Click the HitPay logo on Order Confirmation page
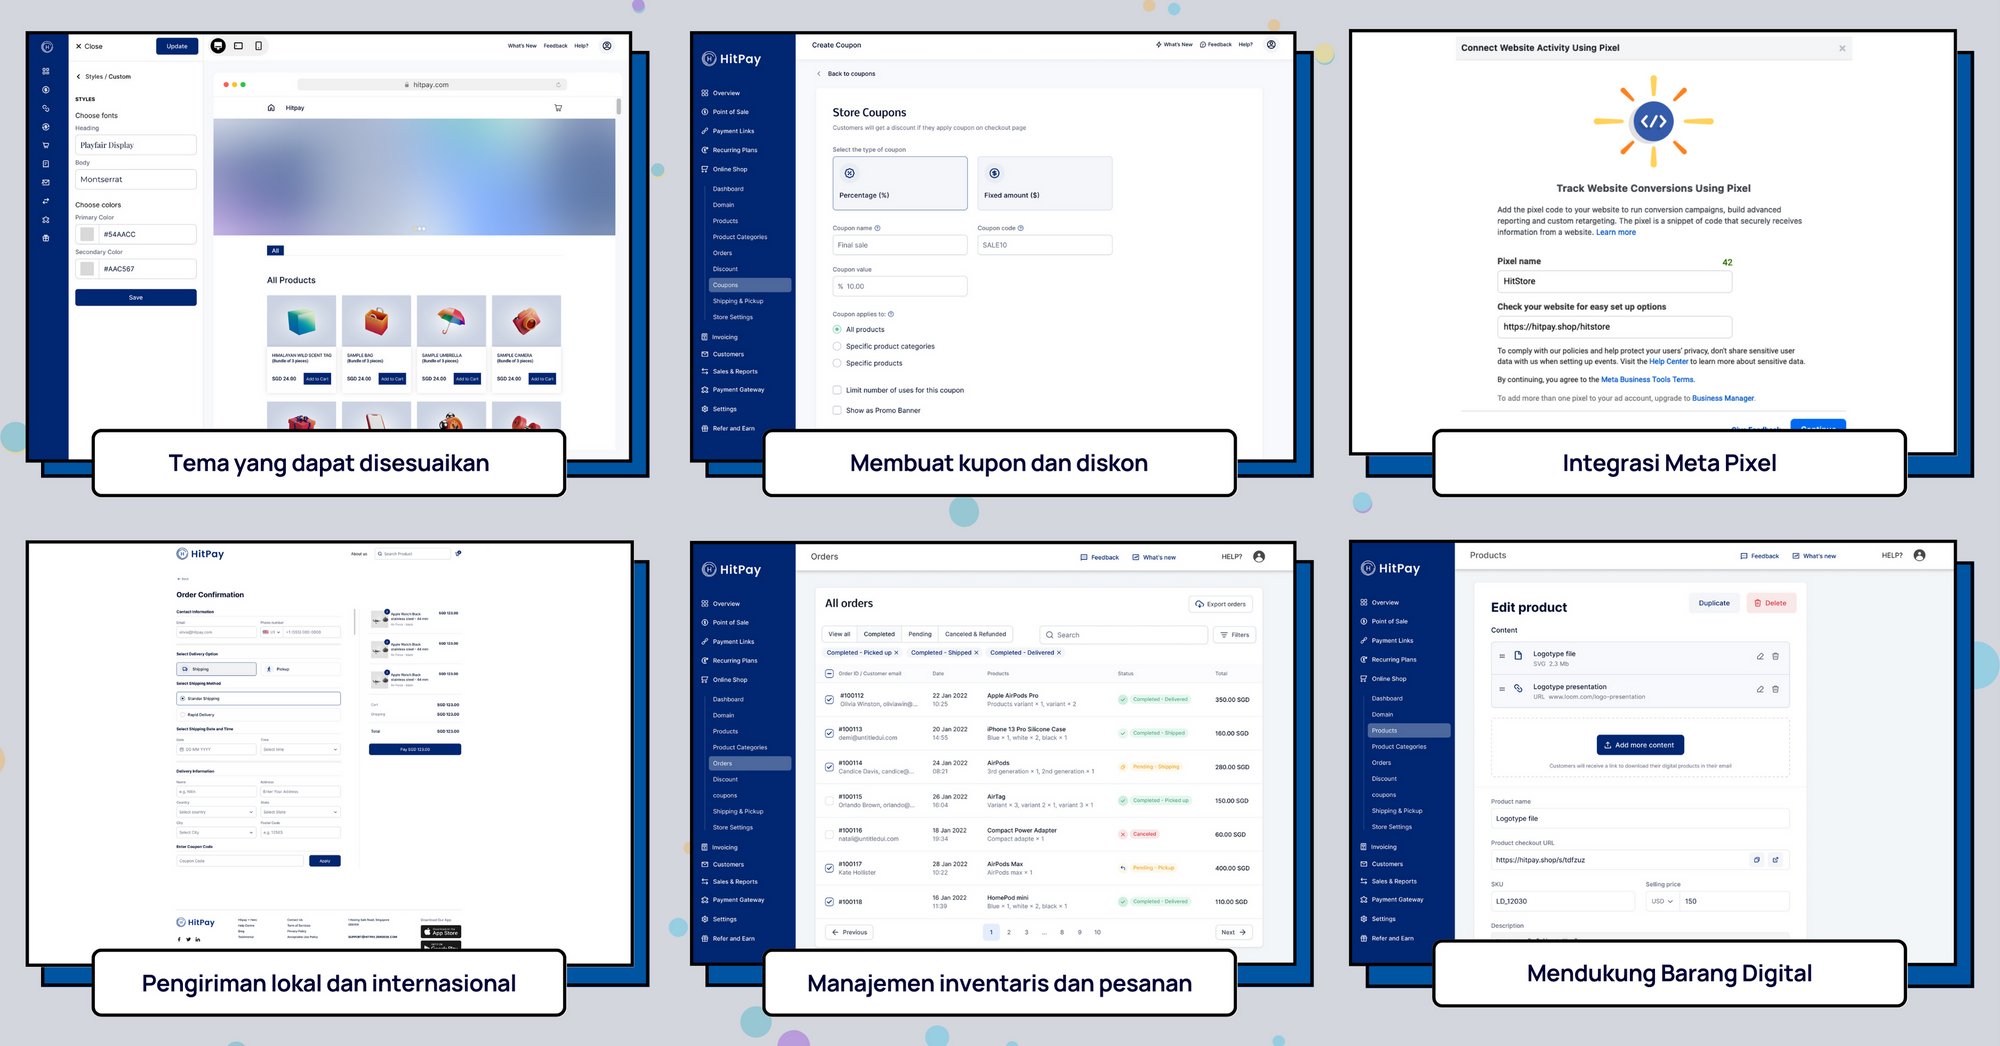This screenshot has height=1046, width=2000. click(200, 554)
